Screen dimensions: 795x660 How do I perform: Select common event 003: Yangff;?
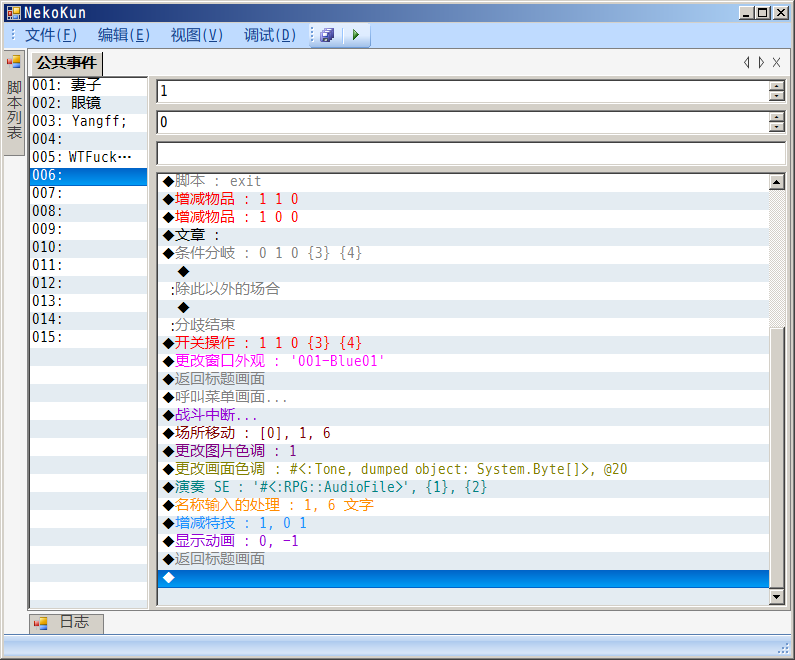point(89,121)
